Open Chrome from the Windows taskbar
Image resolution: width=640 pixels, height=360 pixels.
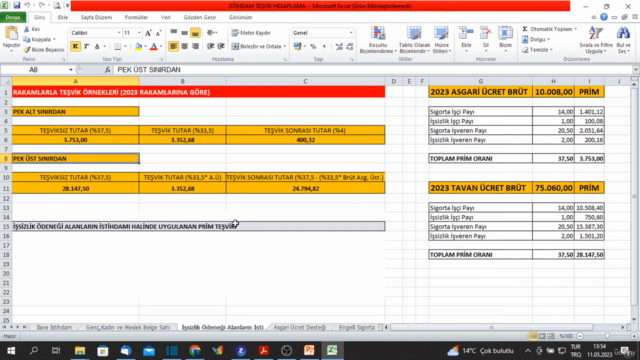(x=195, y=351)
